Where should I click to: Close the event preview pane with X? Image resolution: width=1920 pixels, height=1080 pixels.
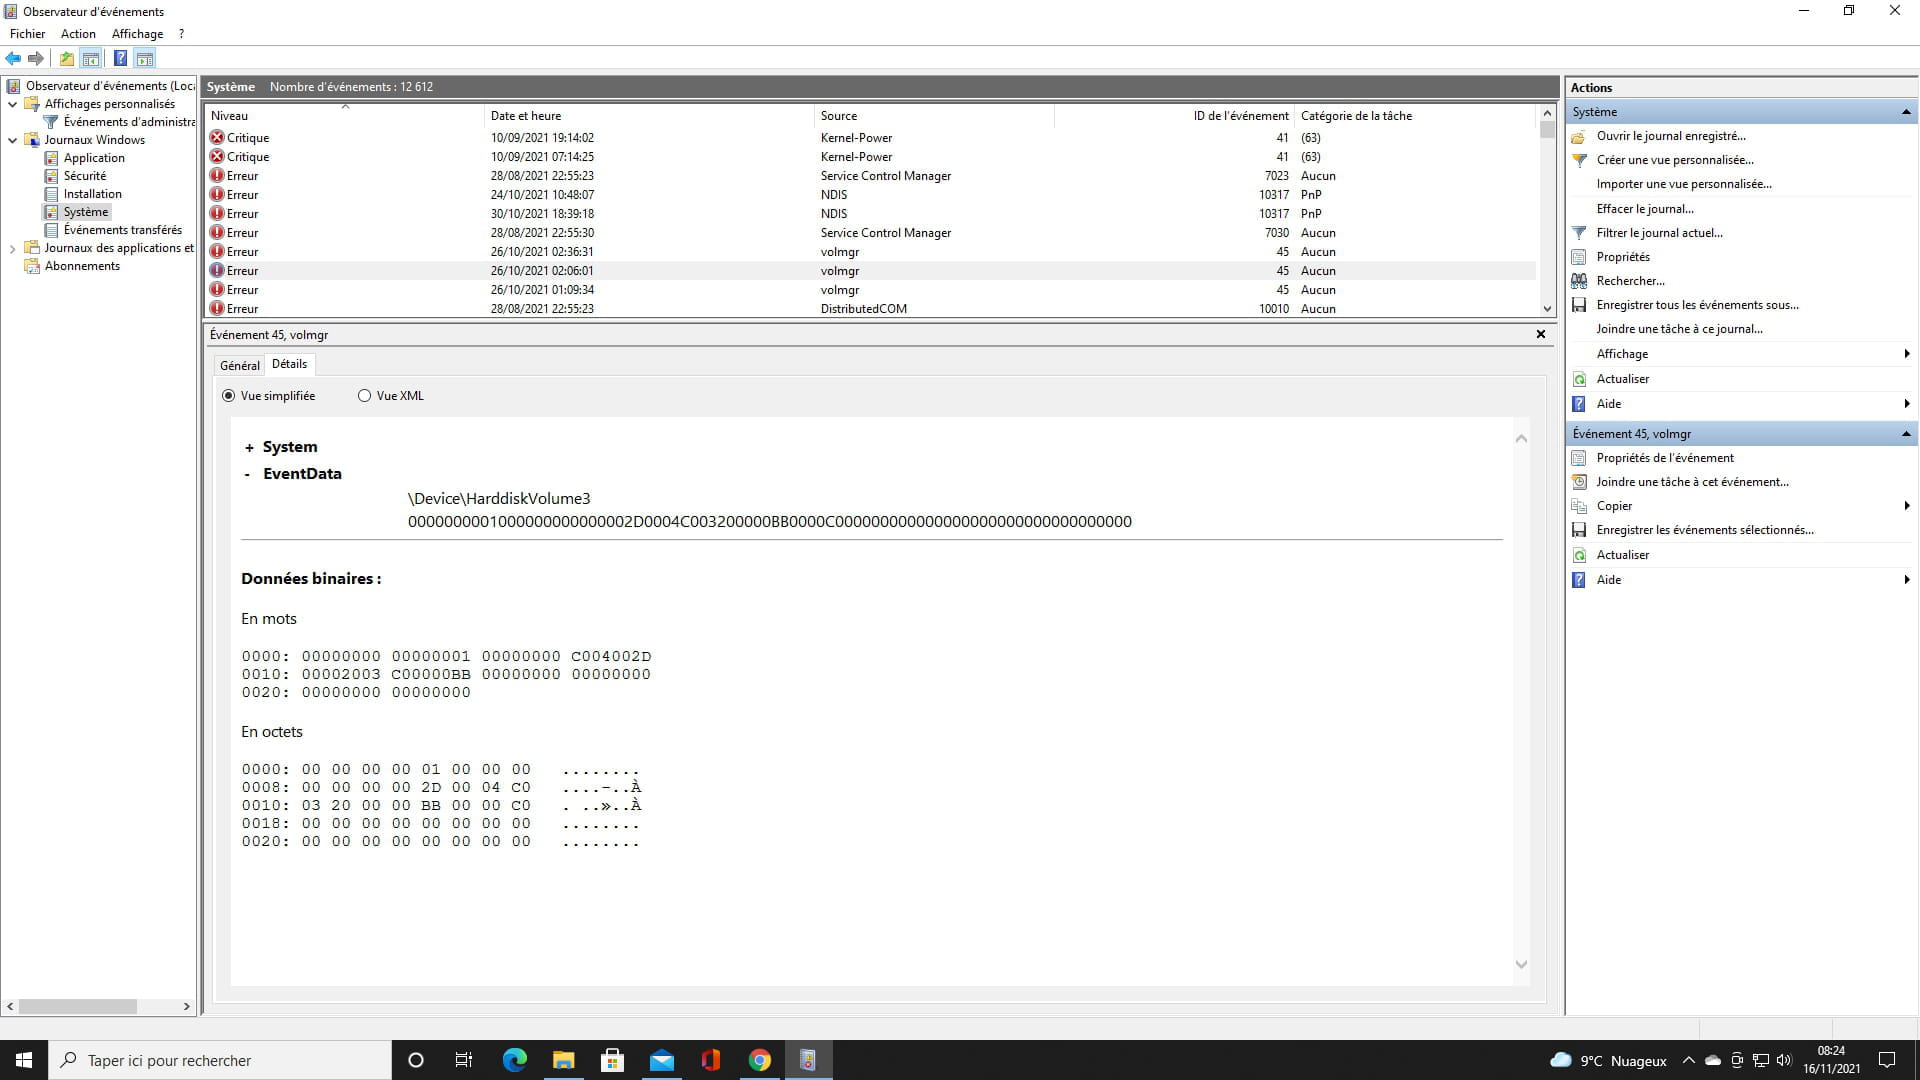(x=1541, y=335)
